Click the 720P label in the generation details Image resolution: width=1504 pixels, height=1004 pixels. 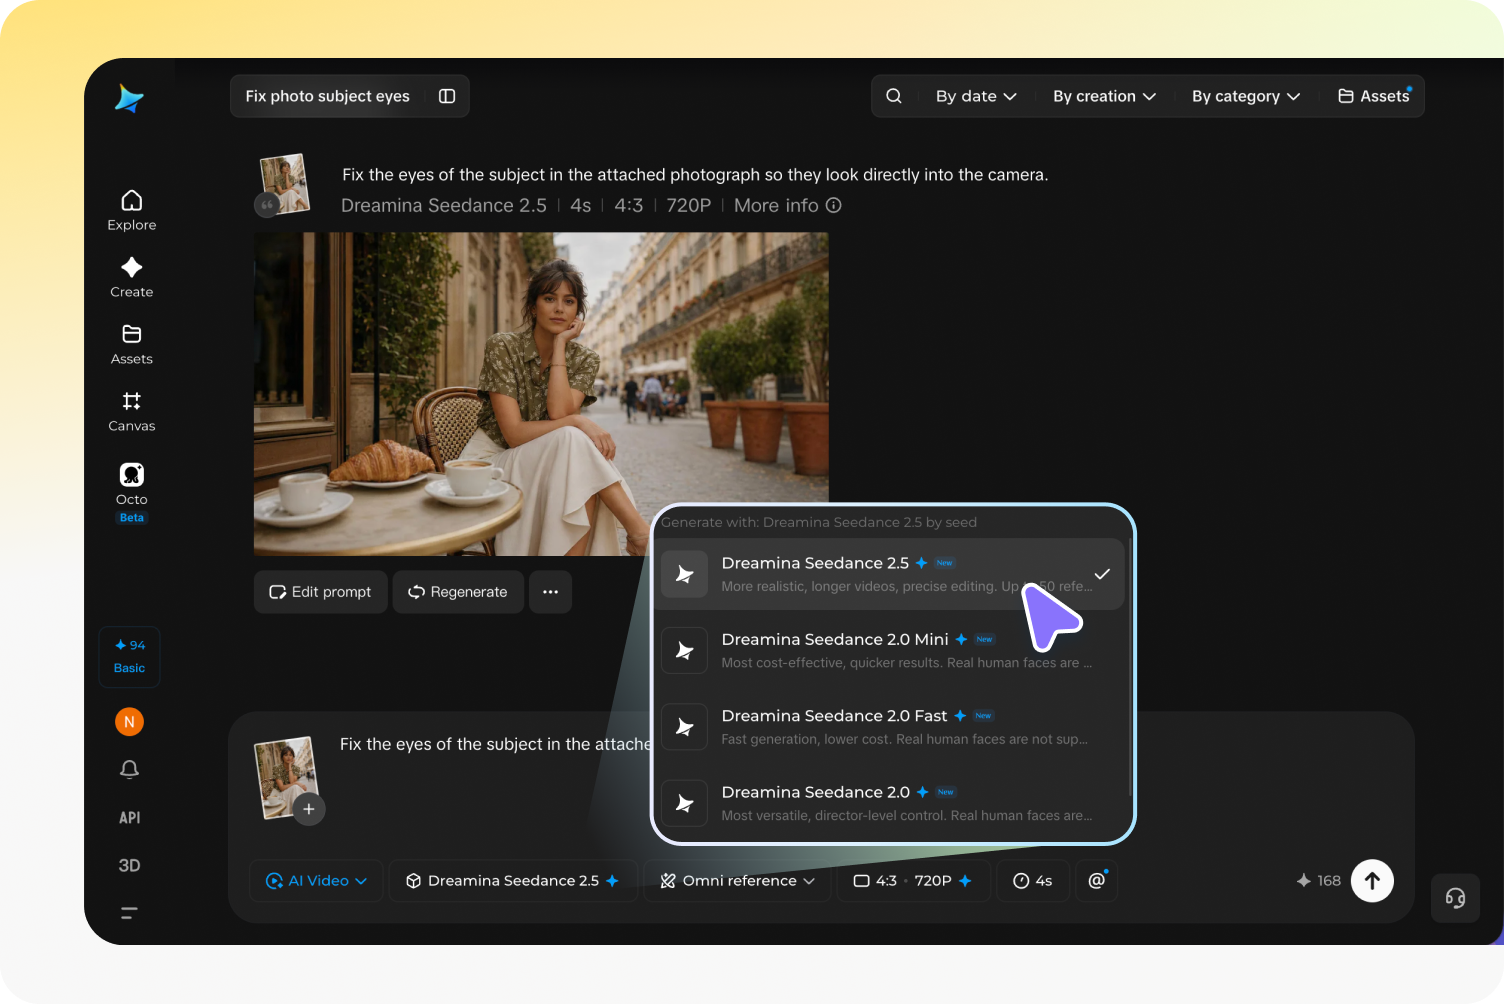(x=688, y=205)
